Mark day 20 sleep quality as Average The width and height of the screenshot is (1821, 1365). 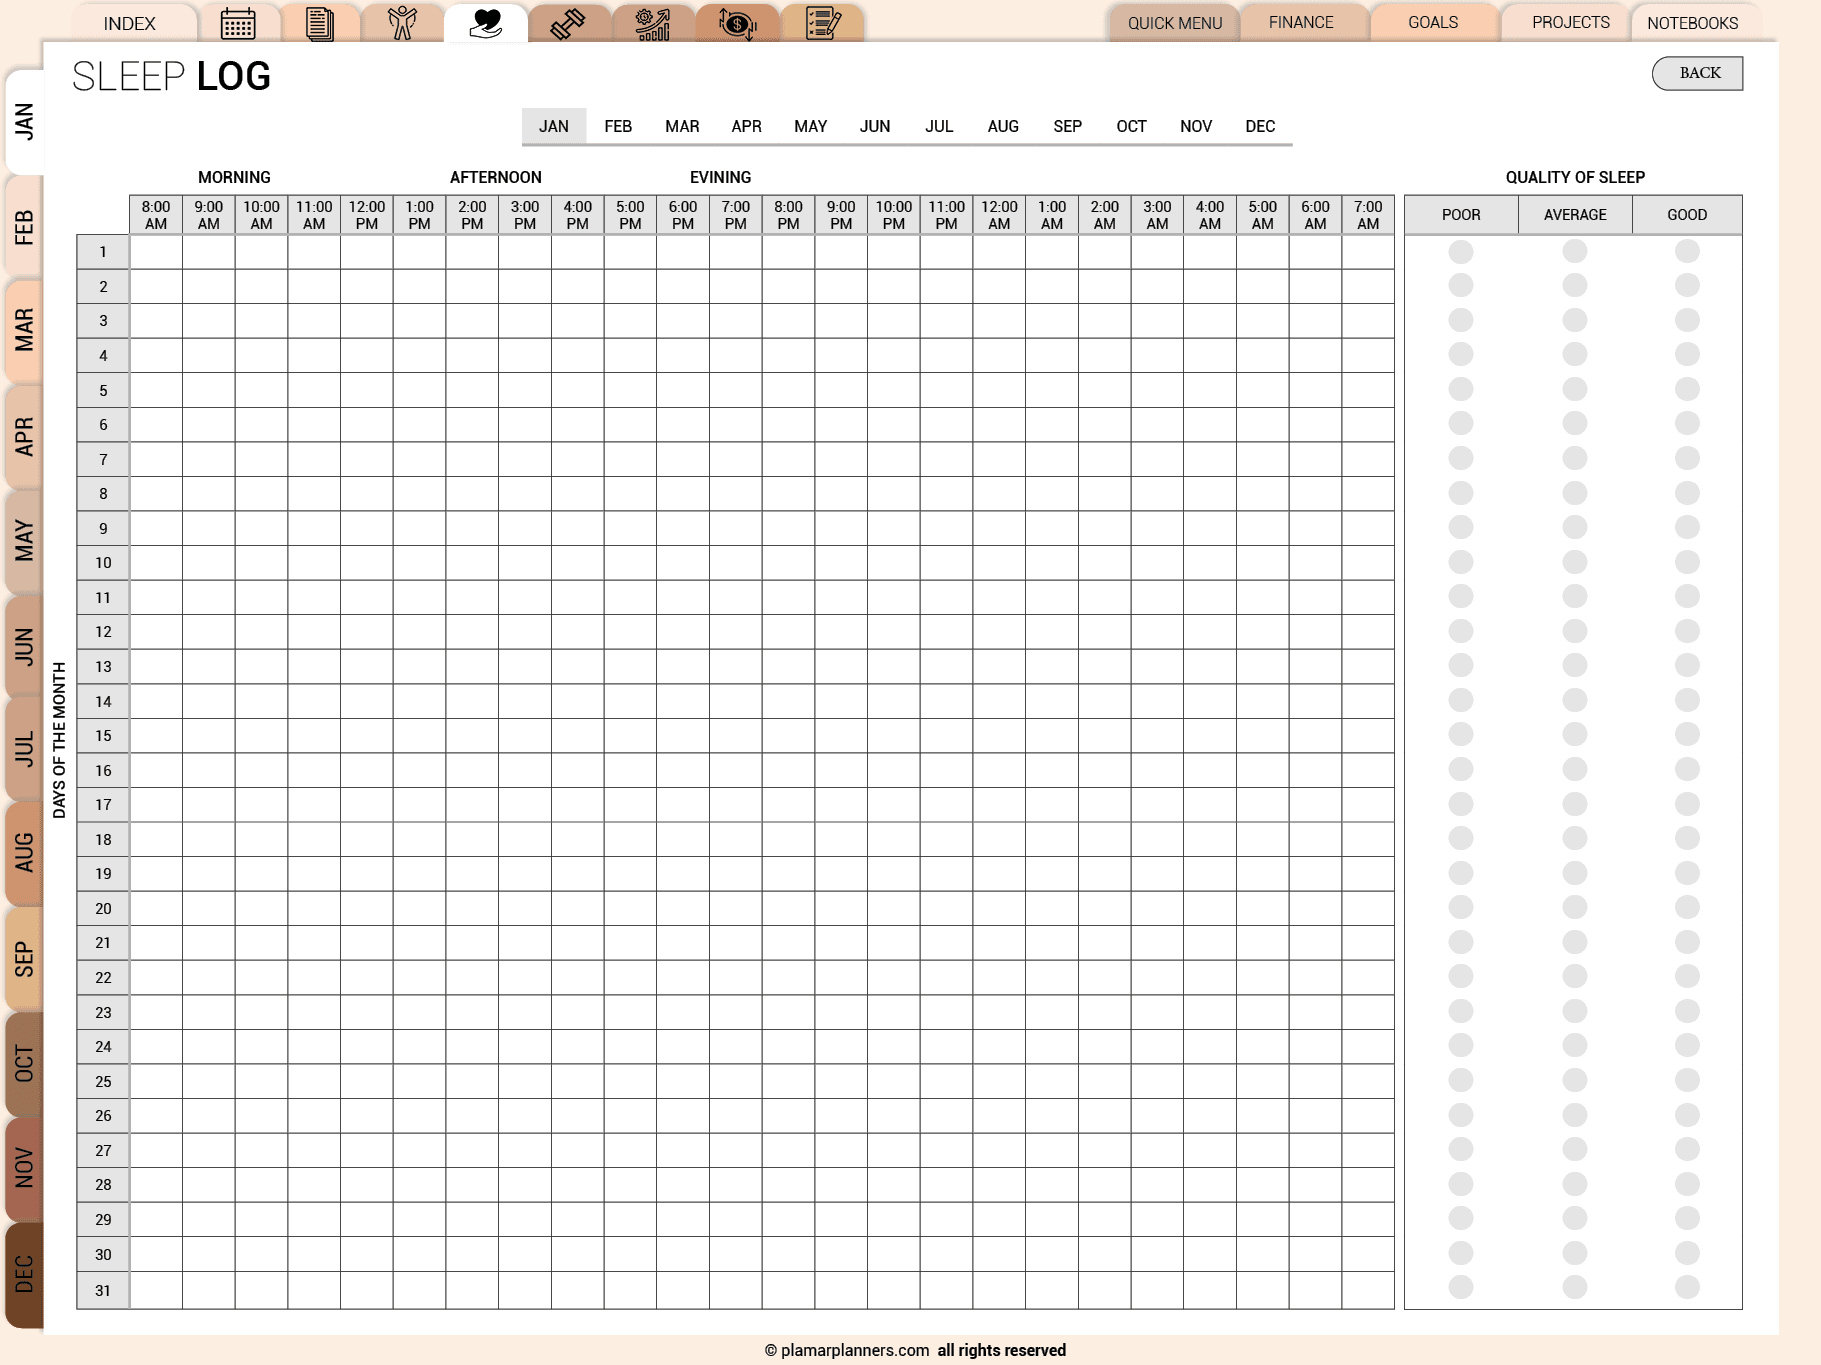point(1575,907)
